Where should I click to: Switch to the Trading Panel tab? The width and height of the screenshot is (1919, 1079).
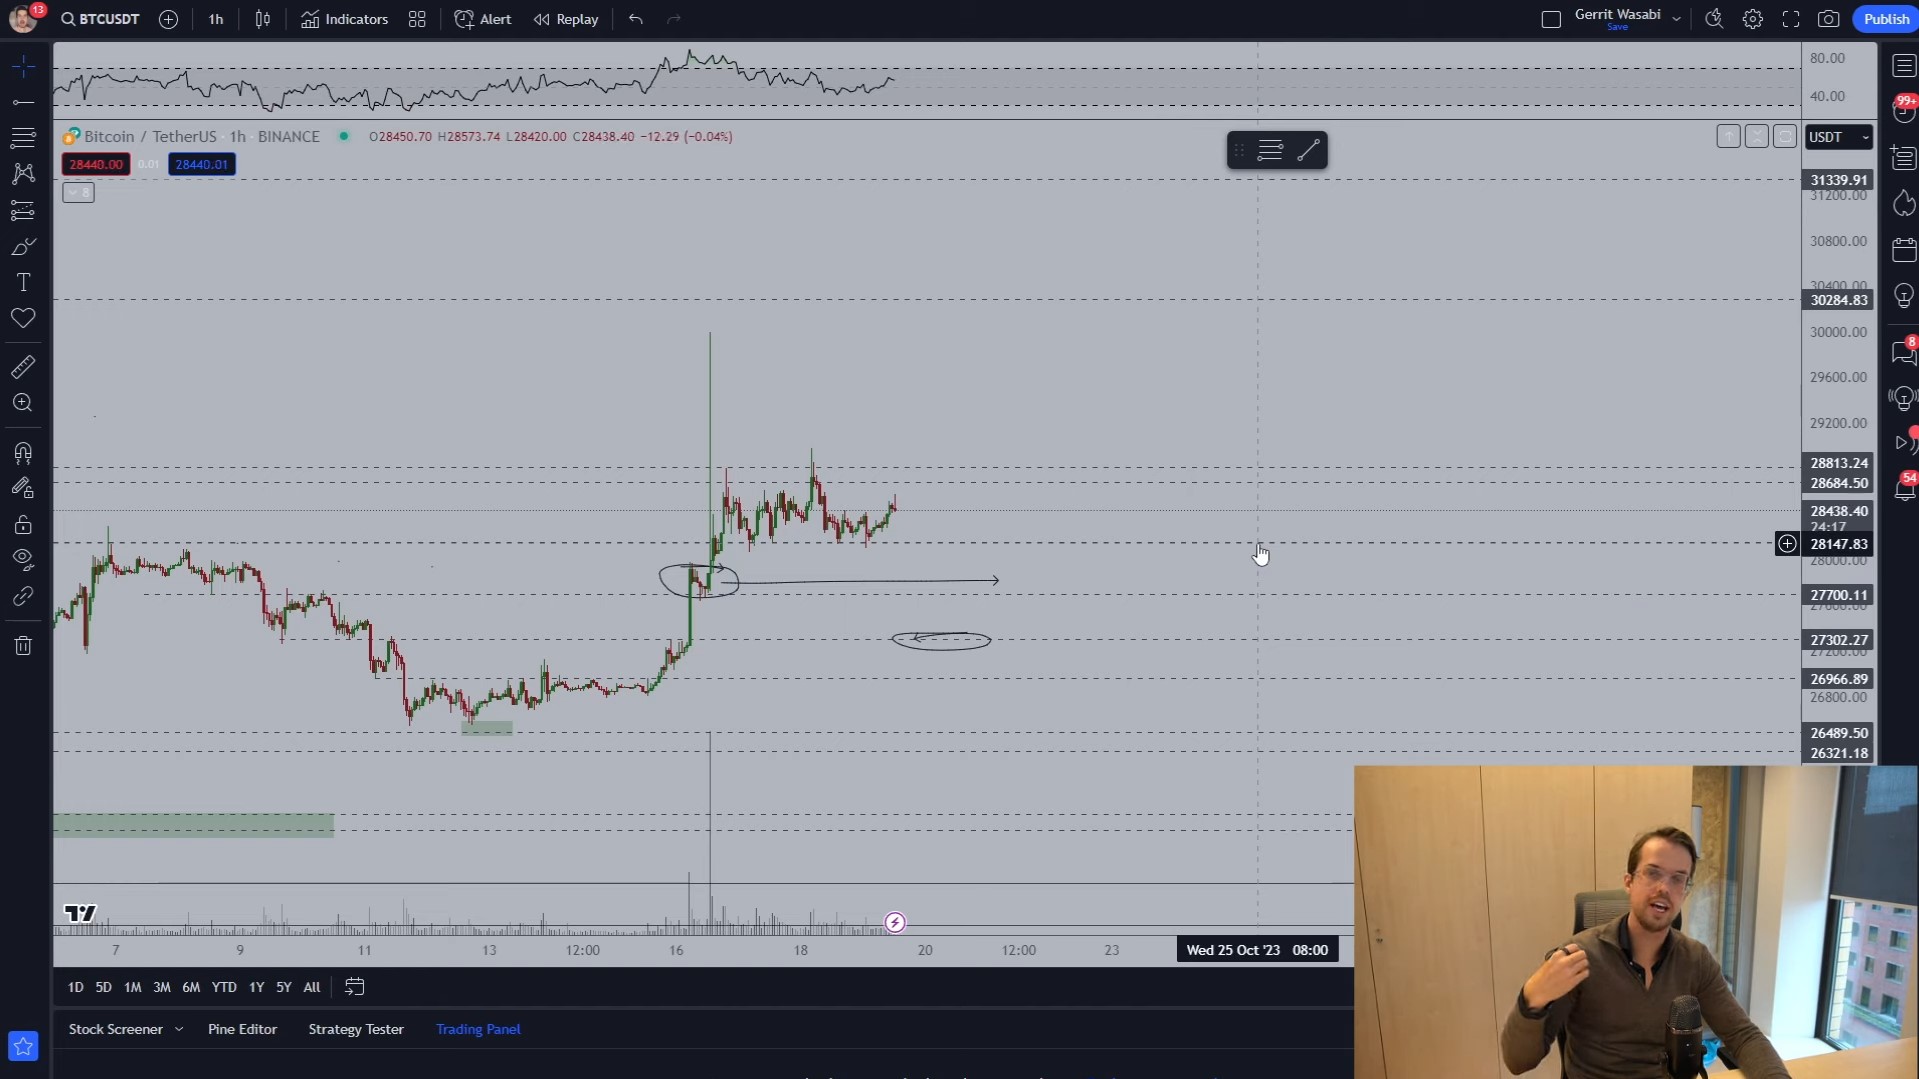[x=478, y=1029]
